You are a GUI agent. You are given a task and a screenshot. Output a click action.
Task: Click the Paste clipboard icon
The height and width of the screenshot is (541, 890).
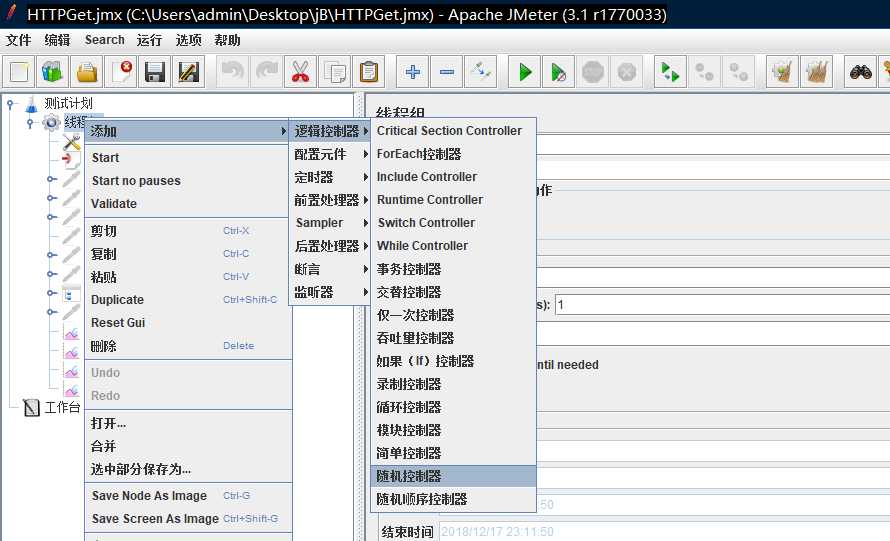(368, 72)
